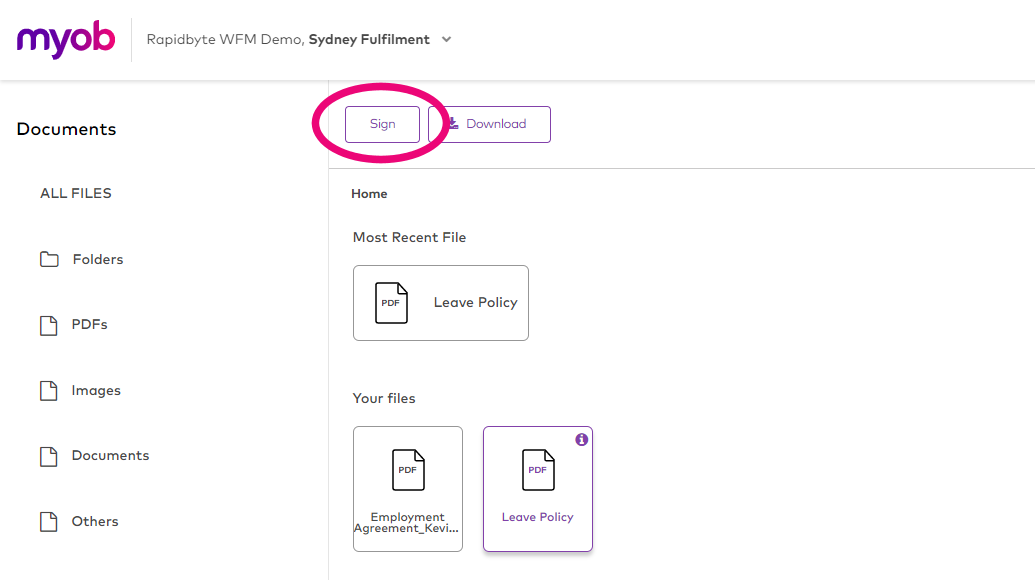Go to the Home breadcrumb
This screenshot has height=580, width=1035.
[x=369, y=194]
